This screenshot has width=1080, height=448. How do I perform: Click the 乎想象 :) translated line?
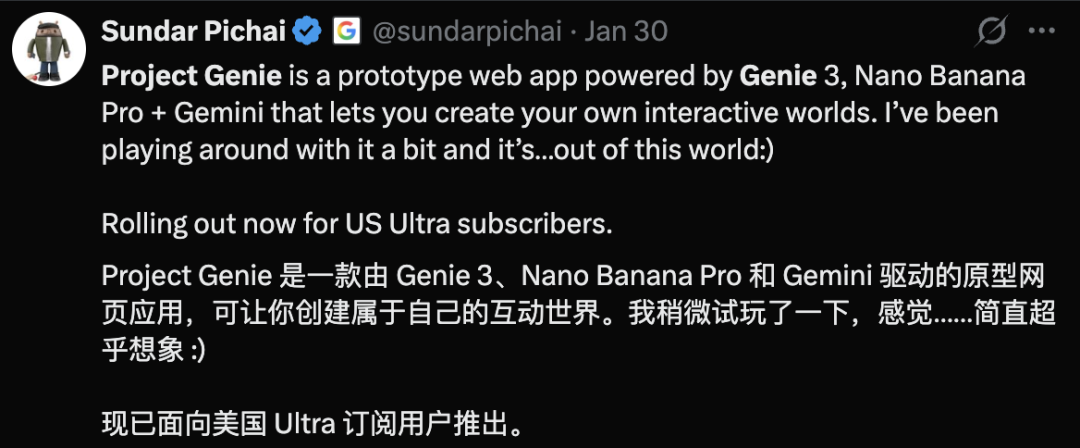(x=153, y=350)
